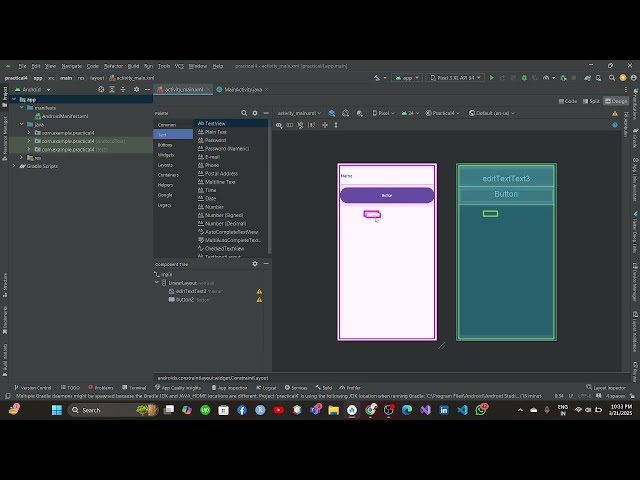This screenshot has width=640, height=480.
Task: Click warning icon beside button2 in Component Tree
Action: 259,300
